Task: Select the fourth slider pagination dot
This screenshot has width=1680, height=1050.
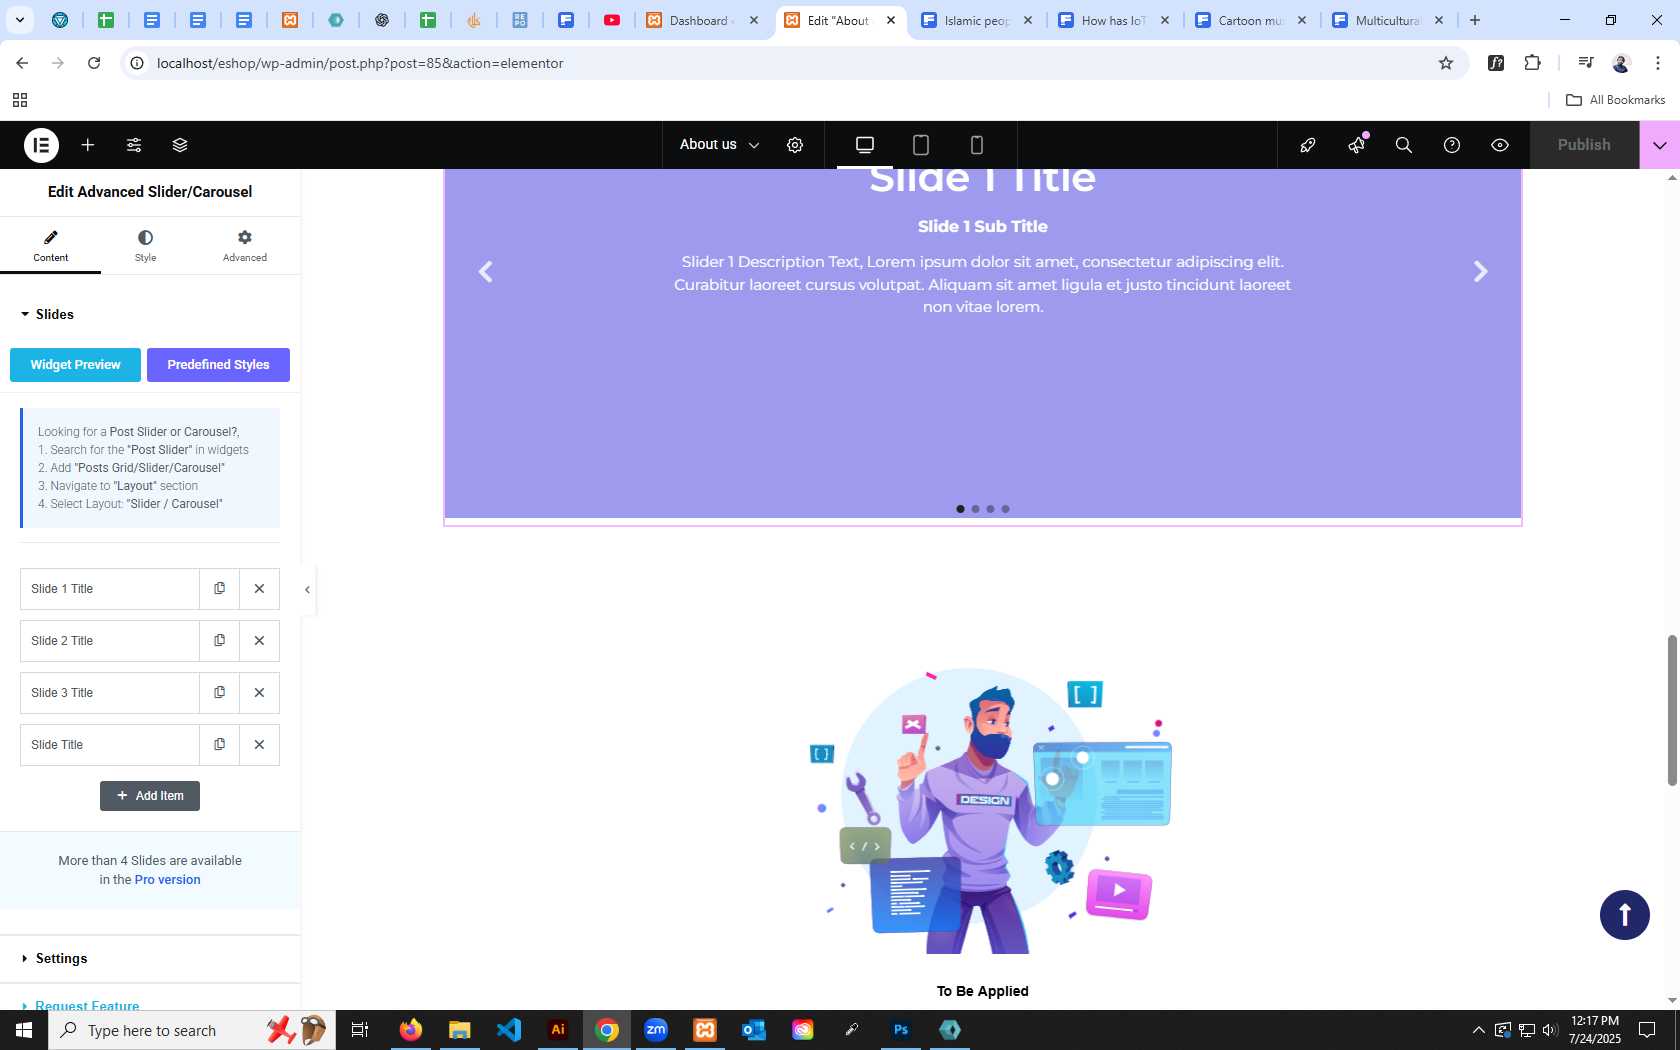Action: click(1005, 509)
